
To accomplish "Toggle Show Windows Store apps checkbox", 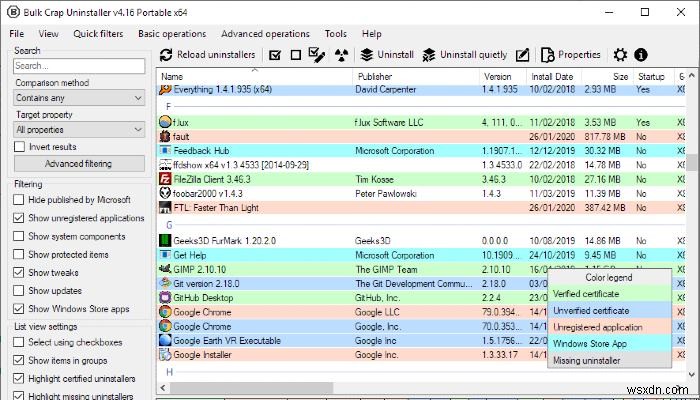I will 19,308.
